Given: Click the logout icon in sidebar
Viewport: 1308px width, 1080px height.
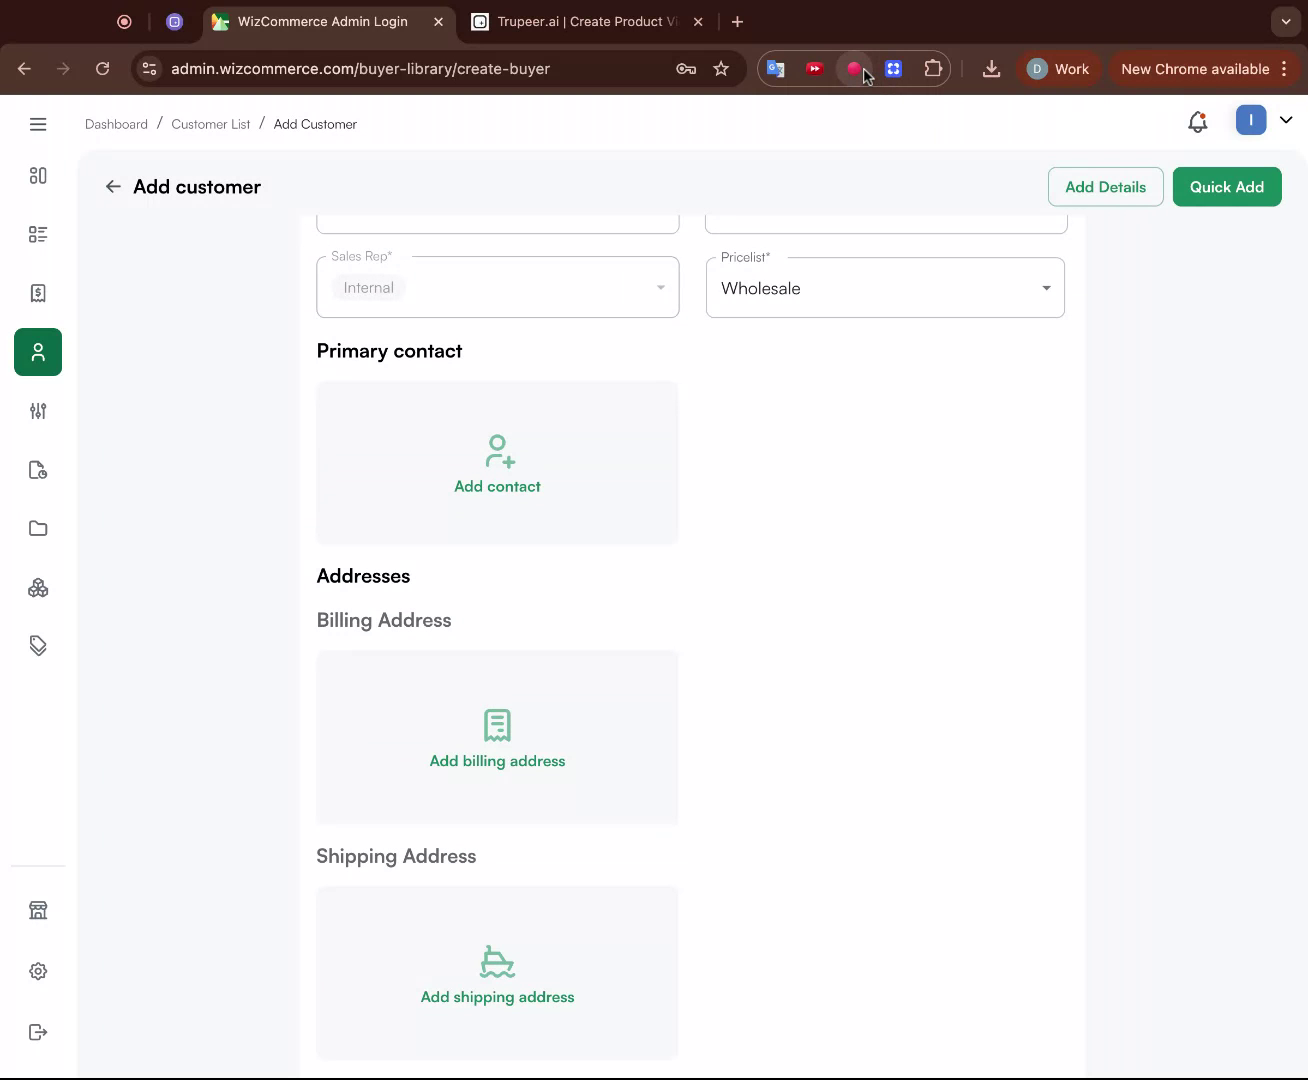Looking at the screenshot, I should click(38, 1032).
